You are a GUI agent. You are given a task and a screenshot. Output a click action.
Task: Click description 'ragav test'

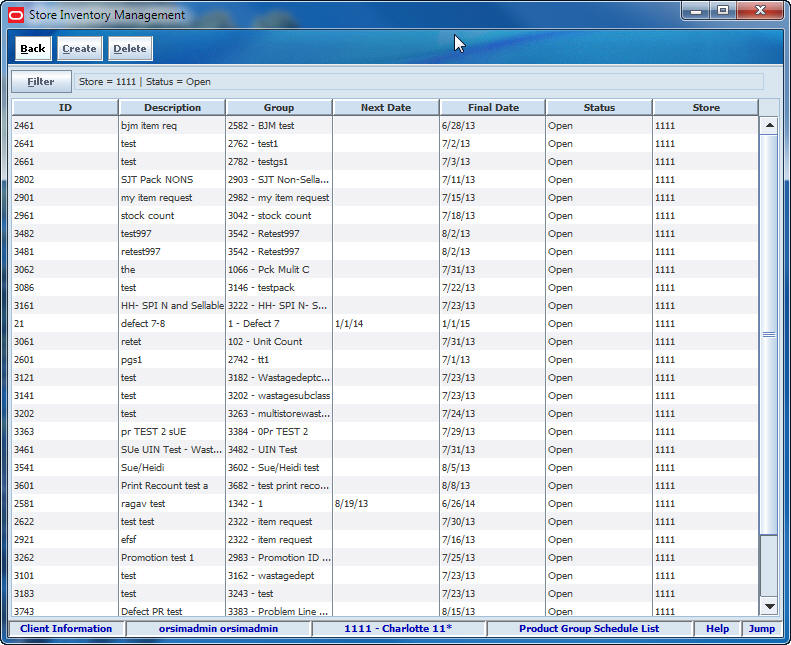point(143,504)
